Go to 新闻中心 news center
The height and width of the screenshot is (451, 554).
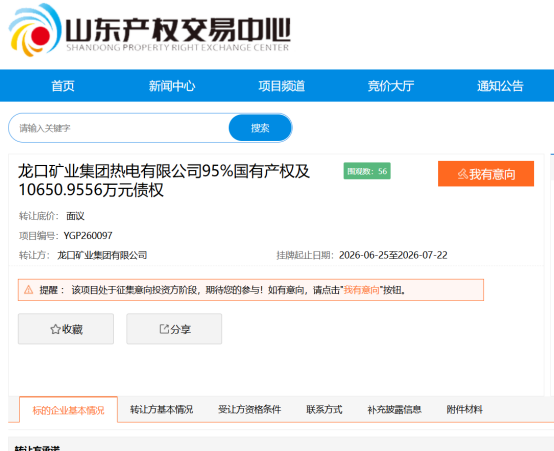click(x=172, y=86)
